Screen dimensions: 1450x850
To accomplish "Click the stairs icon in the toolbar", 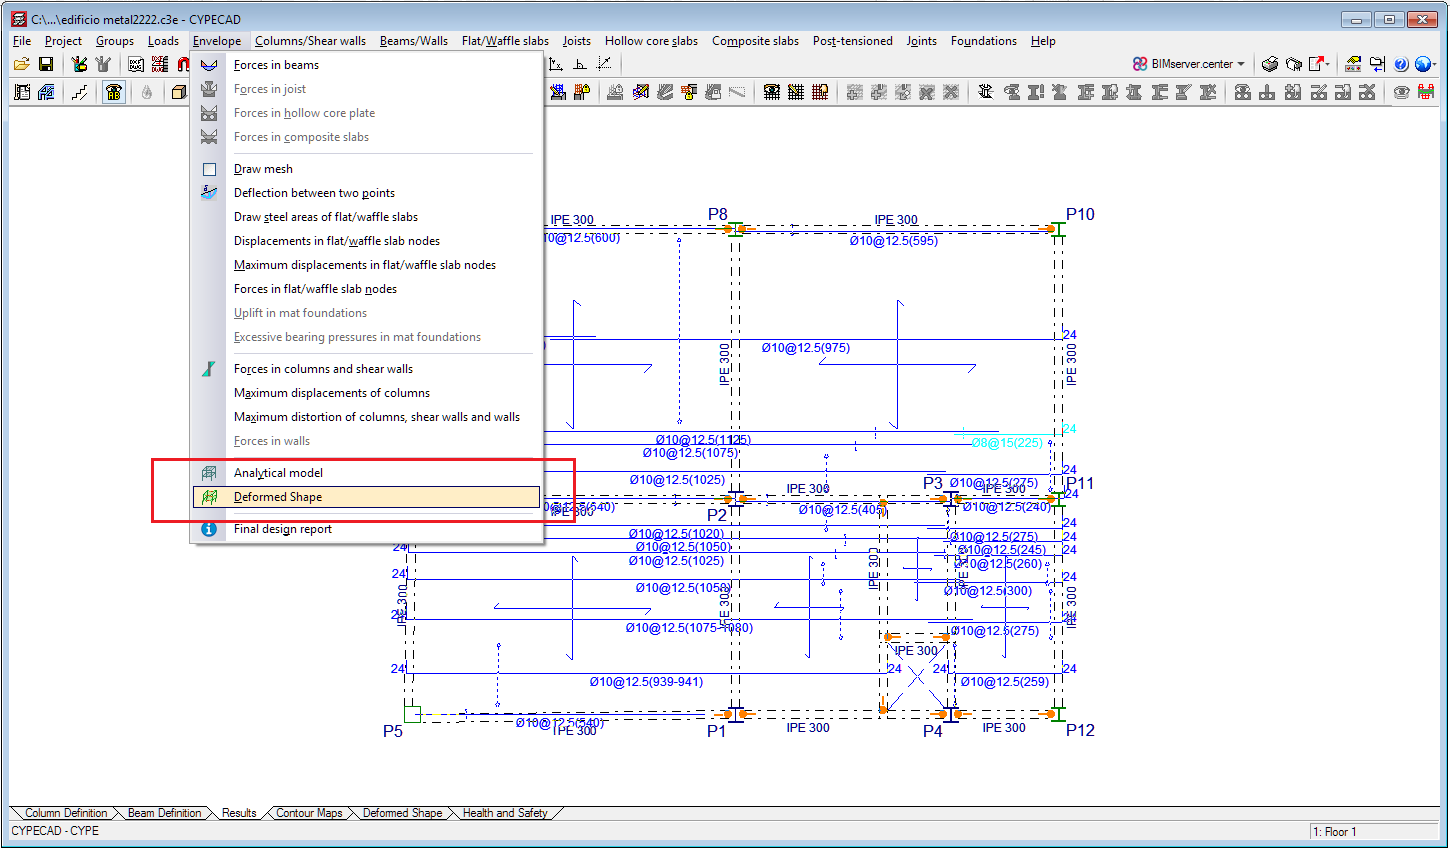I will coord(80,93).
